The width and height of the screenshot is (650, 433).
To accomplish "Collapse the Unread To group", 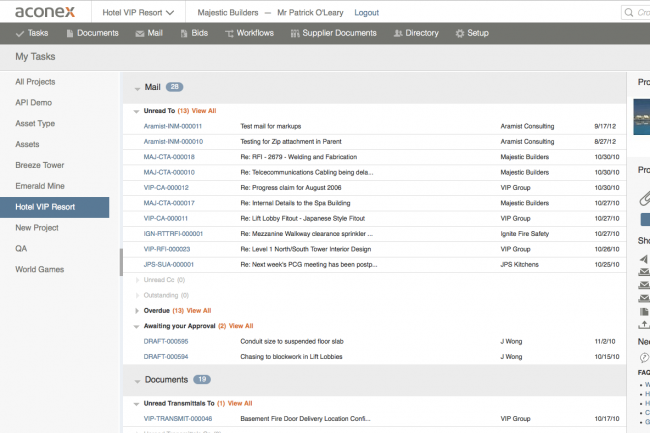I will (x=136, y=111).
